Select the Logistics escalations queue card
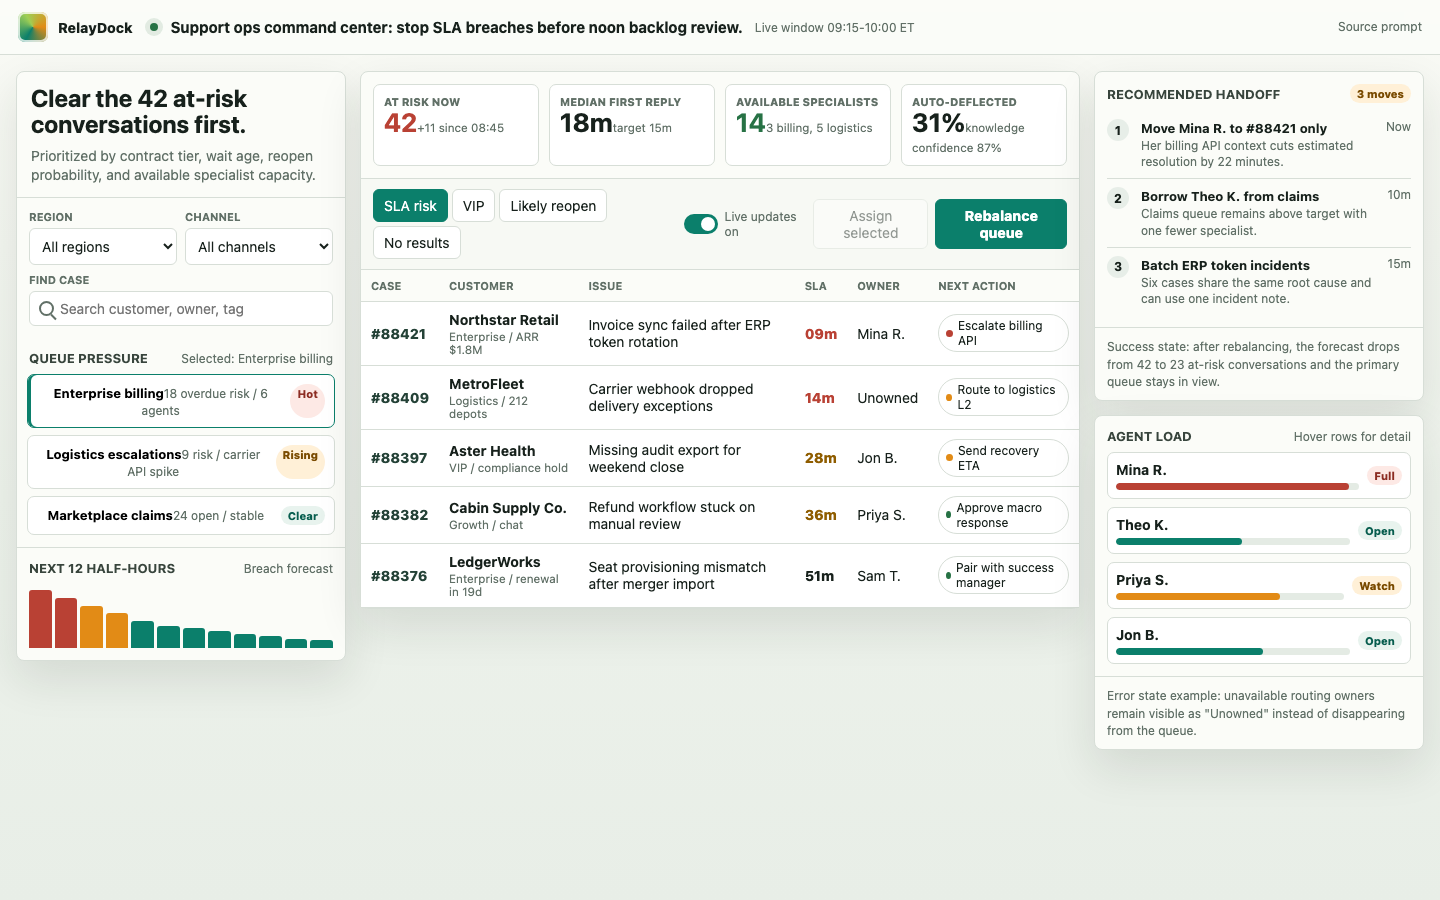The height and width of the screenshot is (900, 1440). [181, 462]
